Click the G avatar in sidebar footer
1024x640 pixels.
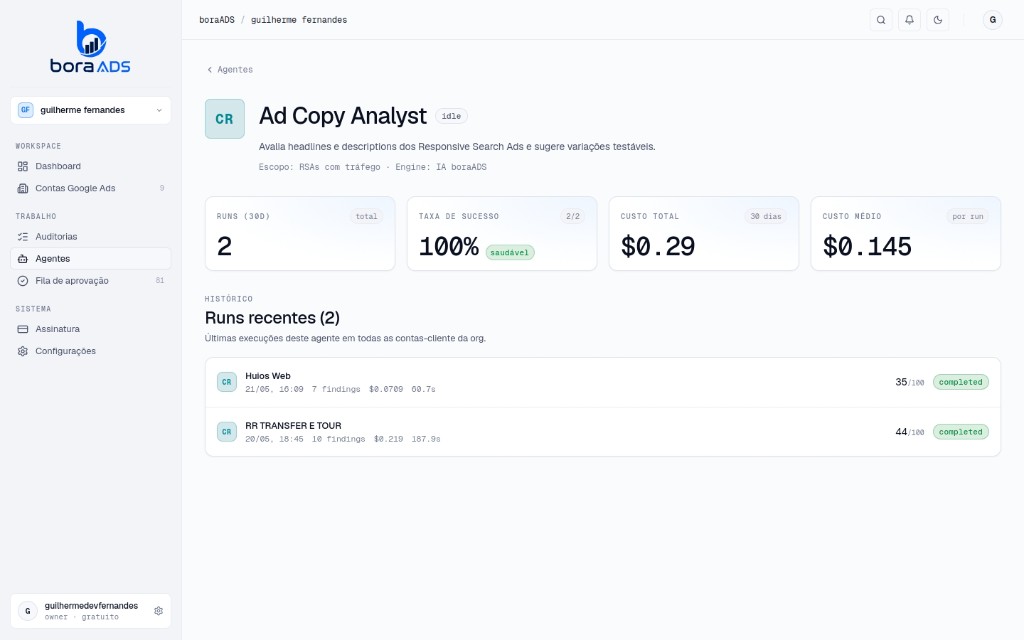coord(27,611)
